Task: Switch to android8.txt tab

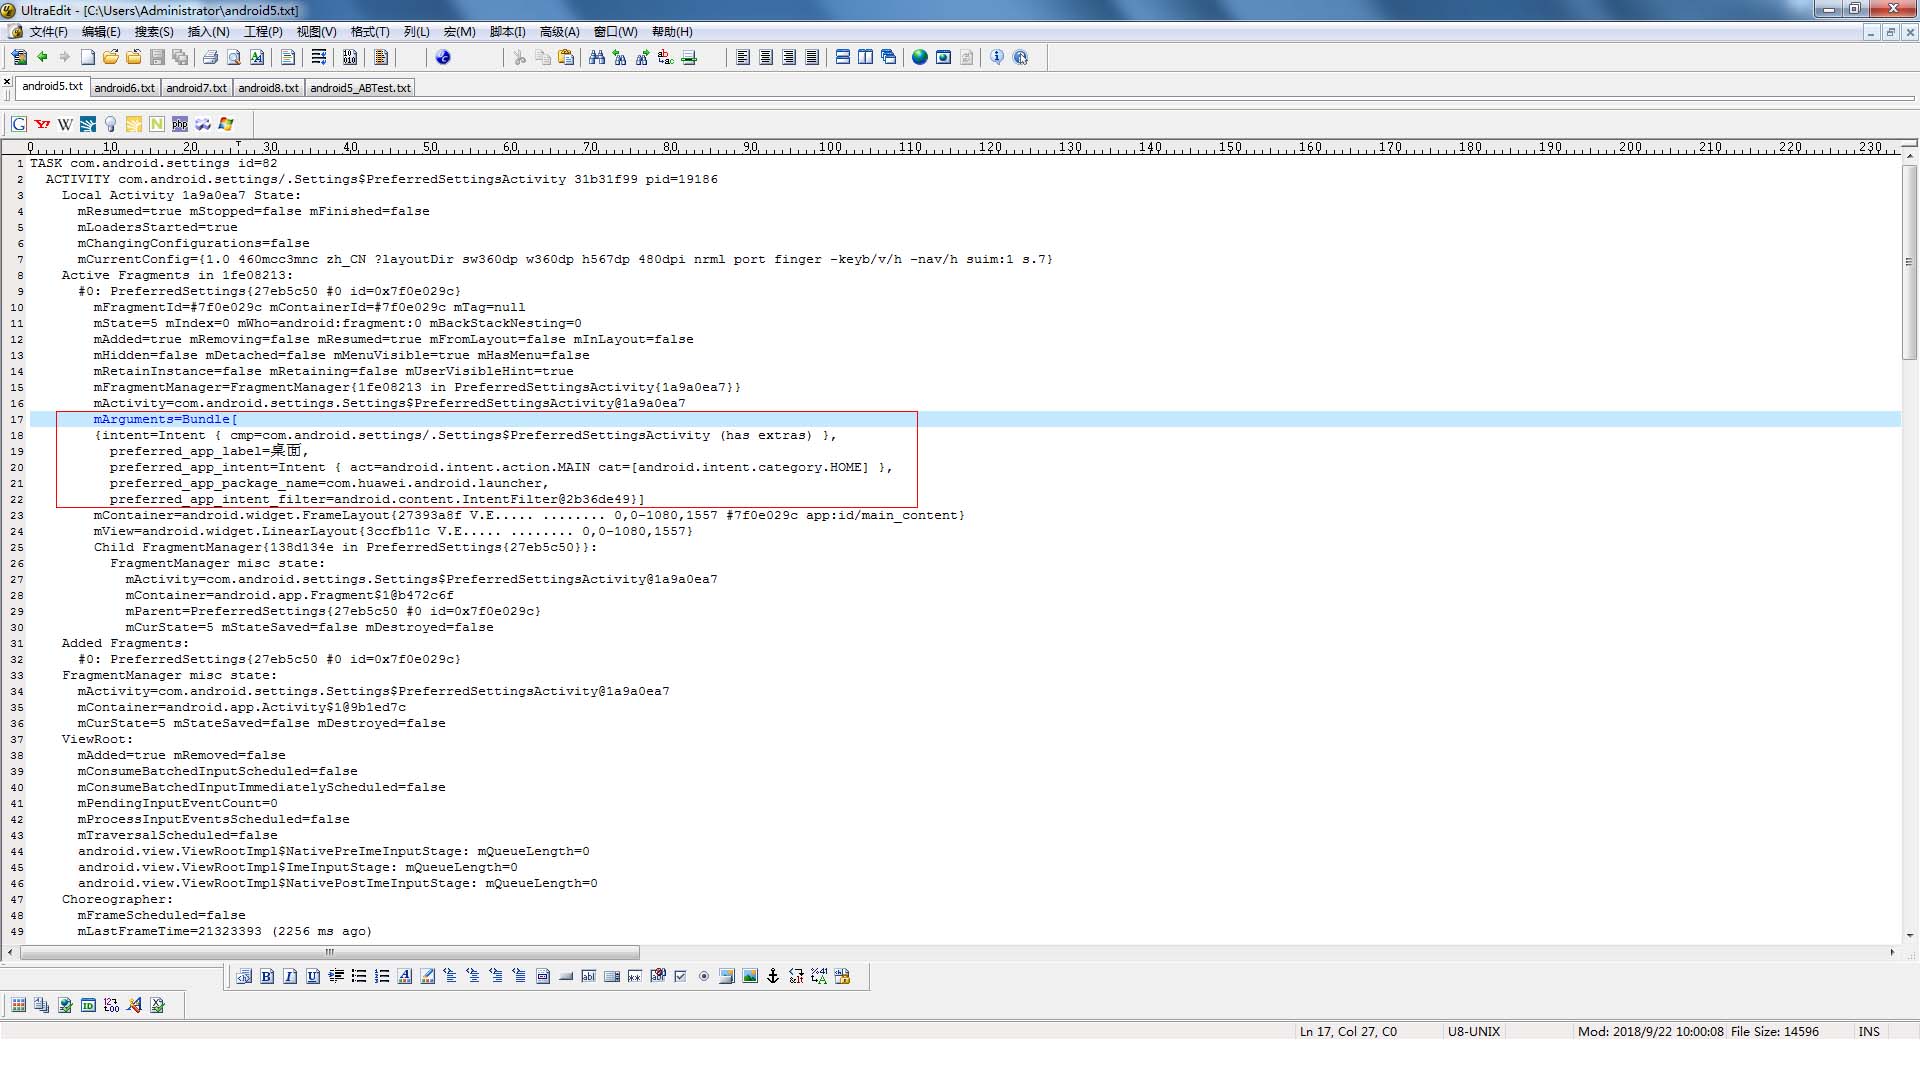Action: point(269,88)
